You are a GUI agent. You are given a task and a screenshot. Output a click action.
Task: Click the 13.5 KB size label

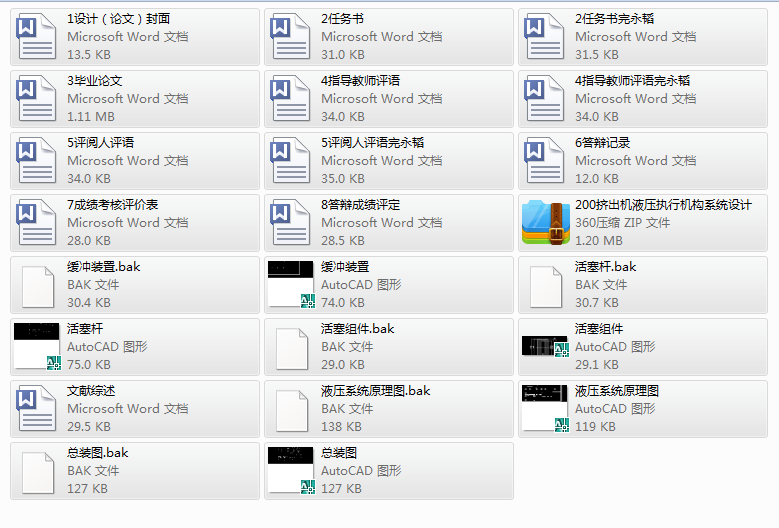pyautogui.click(x=89, y=55)
